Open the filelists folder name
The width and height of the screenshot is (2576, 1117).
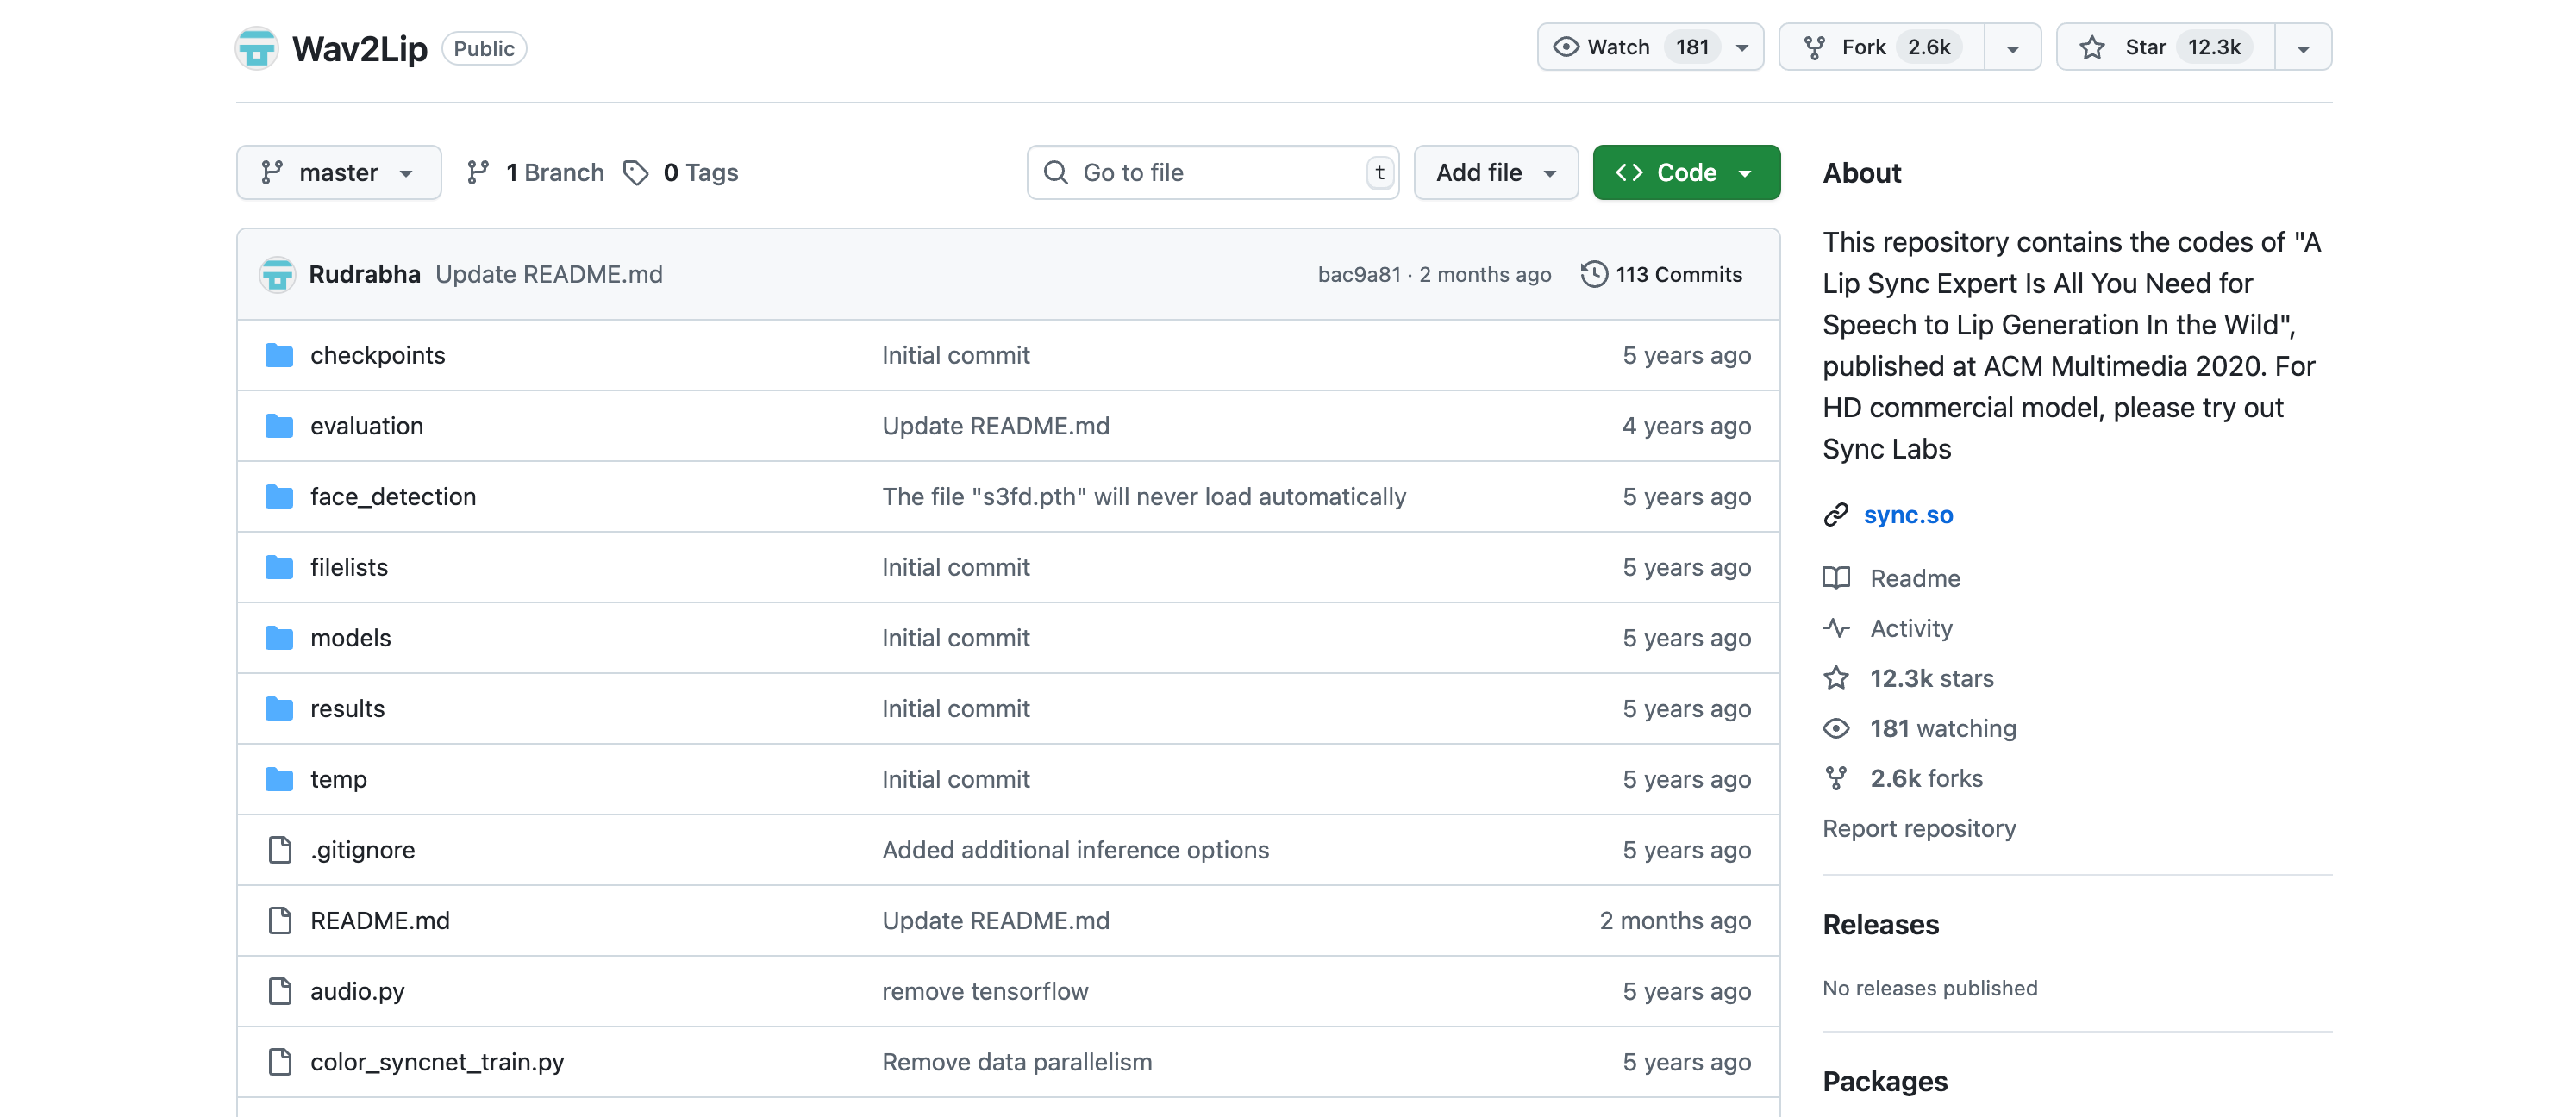348,567
